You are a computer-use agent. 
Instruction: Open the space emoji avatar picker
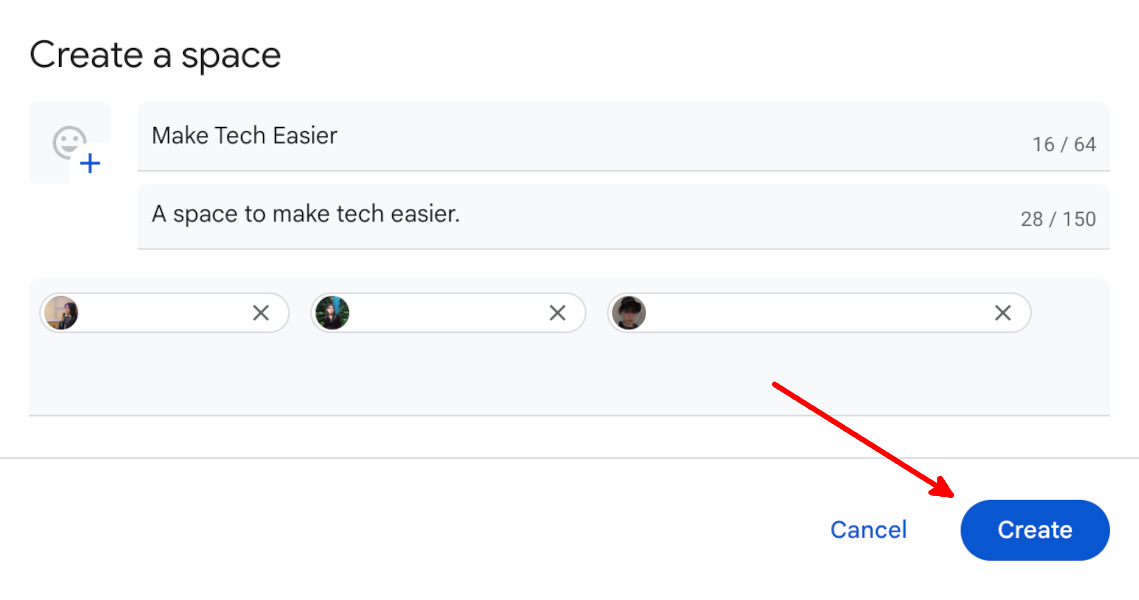point(70,143)
